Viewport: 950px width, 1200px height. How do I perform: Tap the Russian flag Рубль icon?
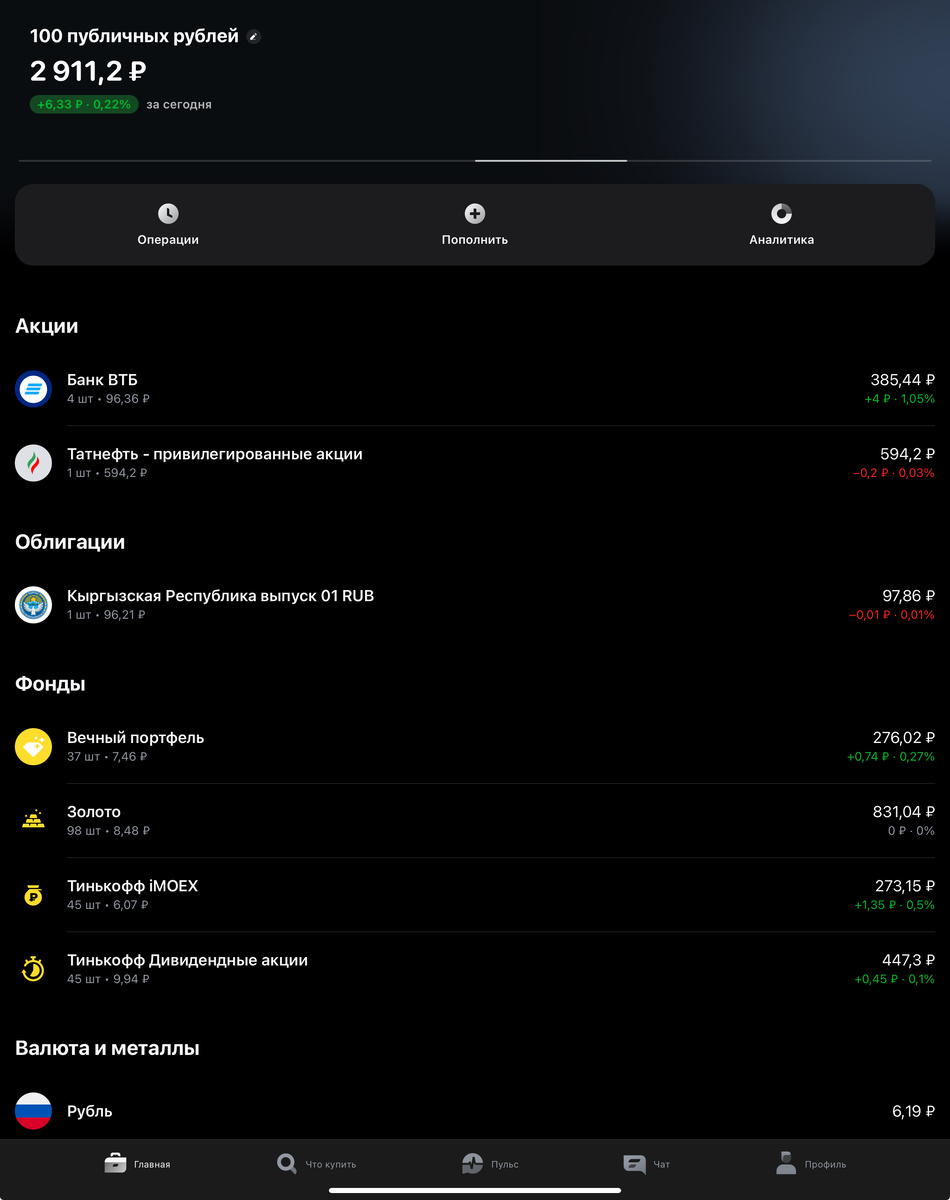coord(33,1111)
